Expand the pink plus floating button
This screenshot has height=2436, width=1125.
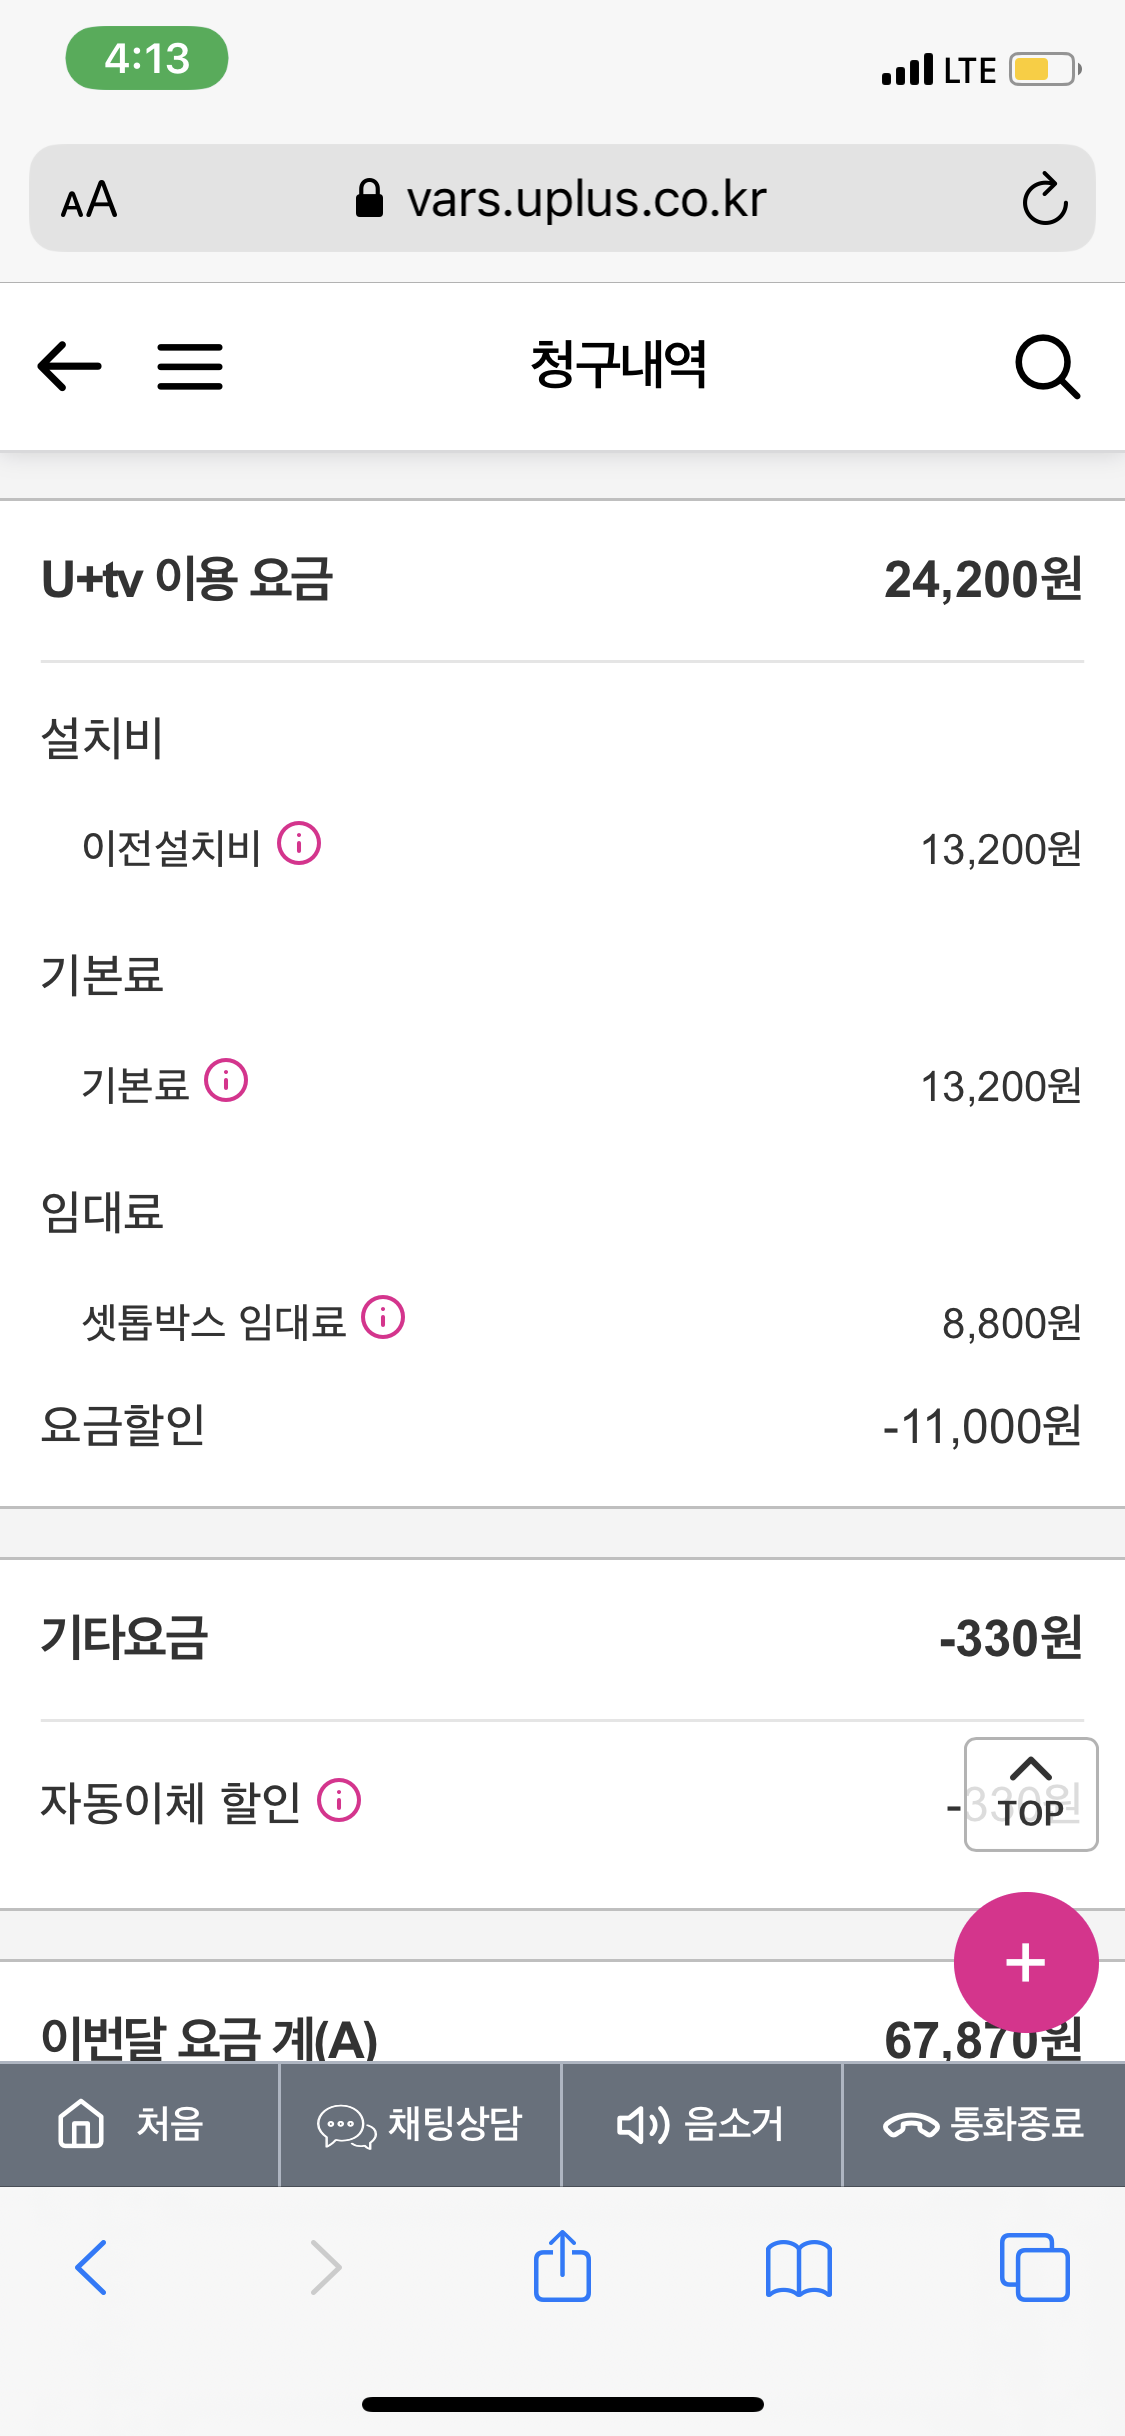point(1026,1963)
